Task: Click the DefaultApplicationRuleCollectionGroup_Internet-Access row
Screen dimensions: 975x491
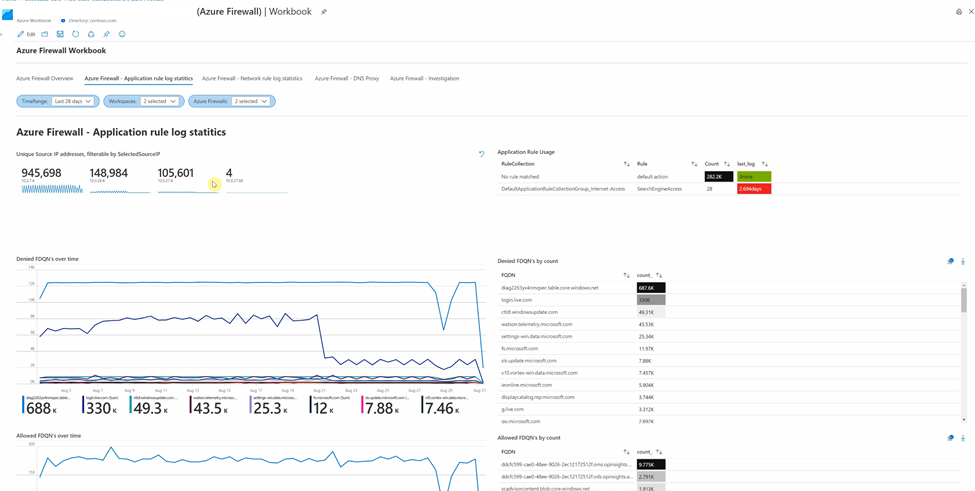Action: [729, 188]
